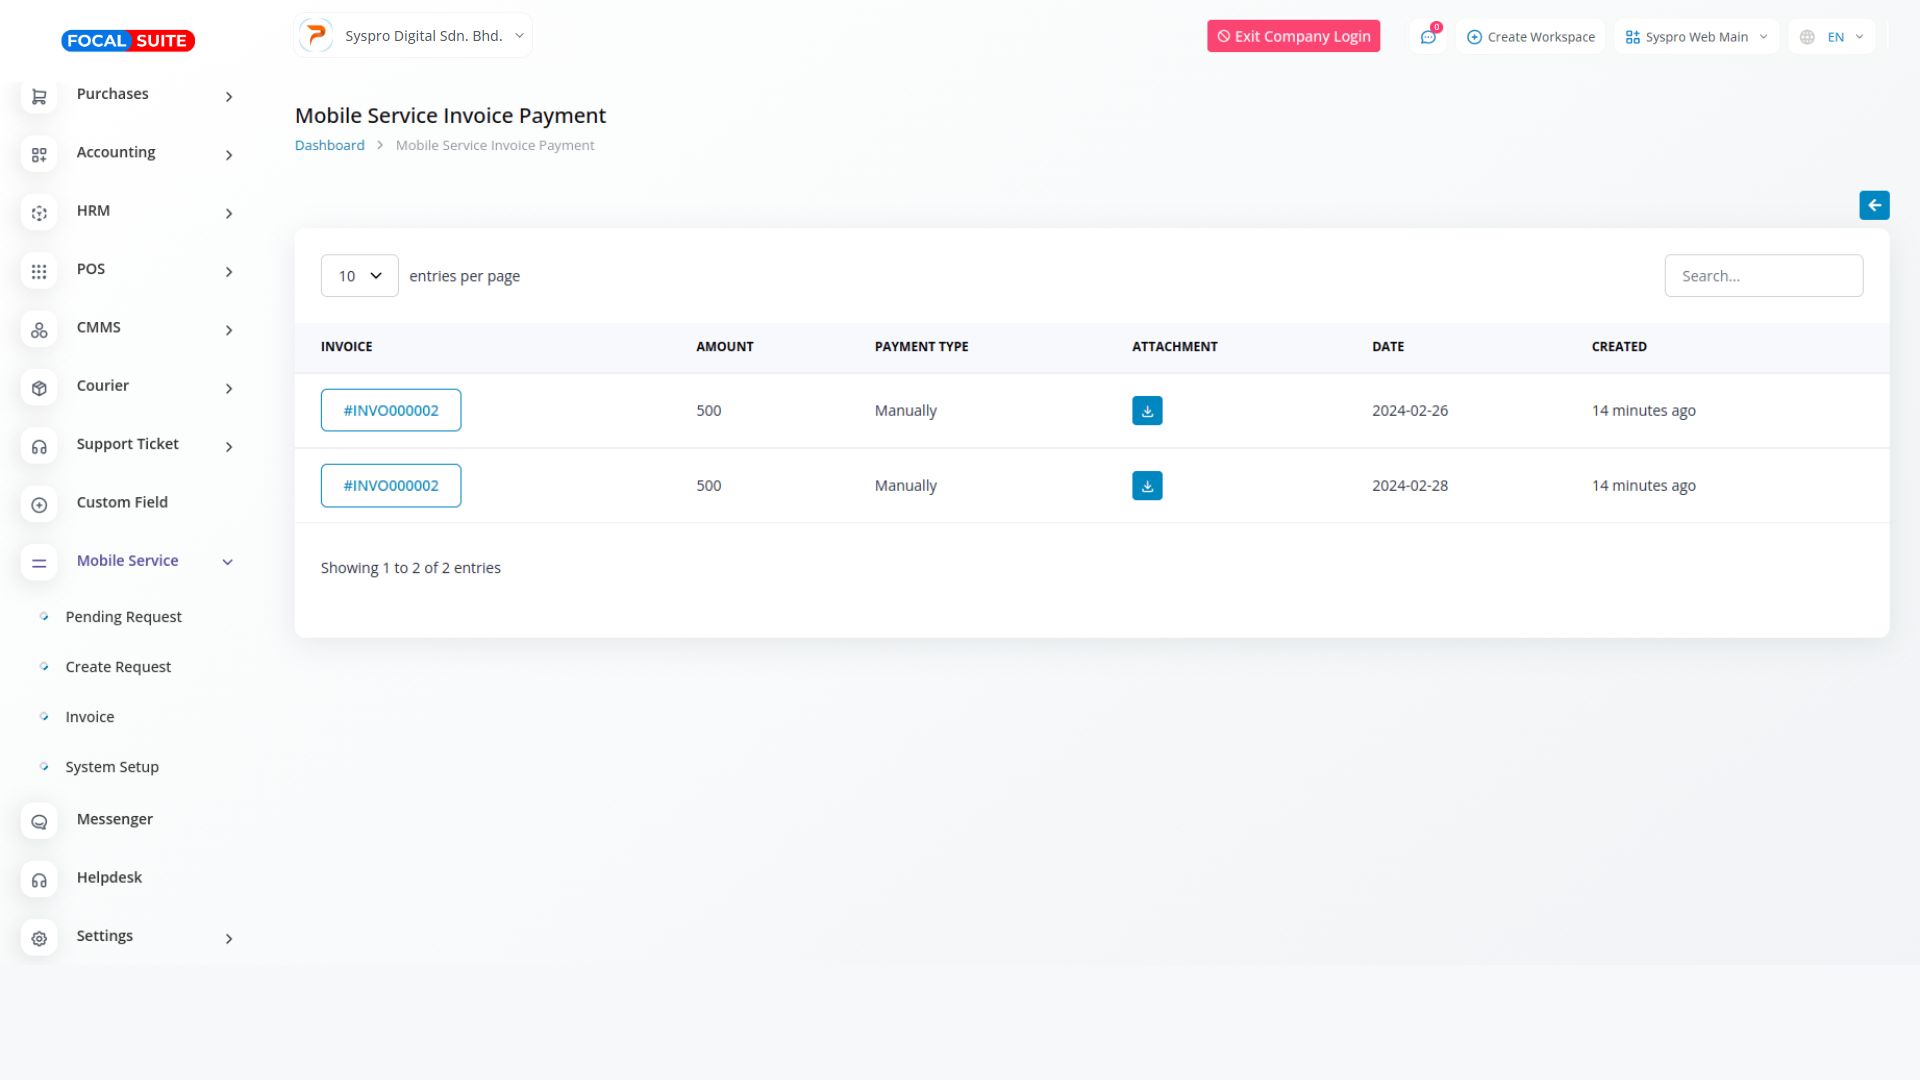
Task: Open the Syspro Digital company dropdown
Action: point(413,36)
